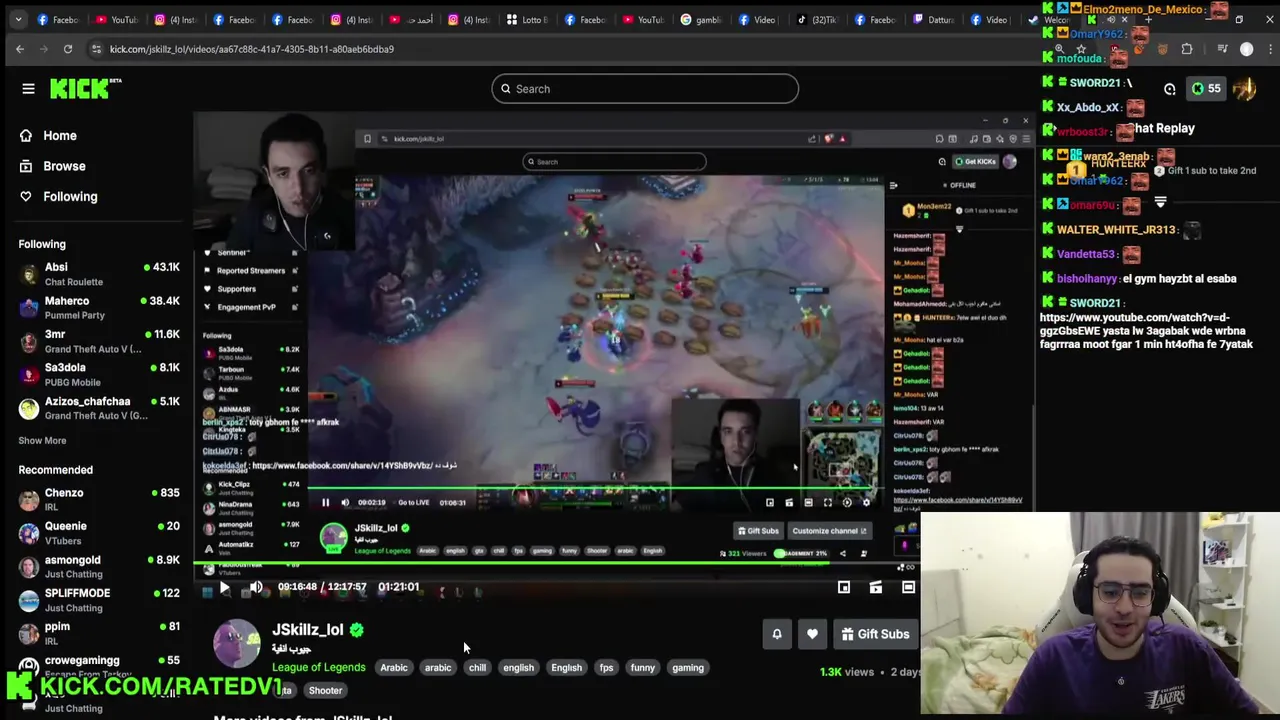Screen dimensions: 1280x720
Task: Open the tab search dropdown arrow
Action: click(x=18, y=19)
